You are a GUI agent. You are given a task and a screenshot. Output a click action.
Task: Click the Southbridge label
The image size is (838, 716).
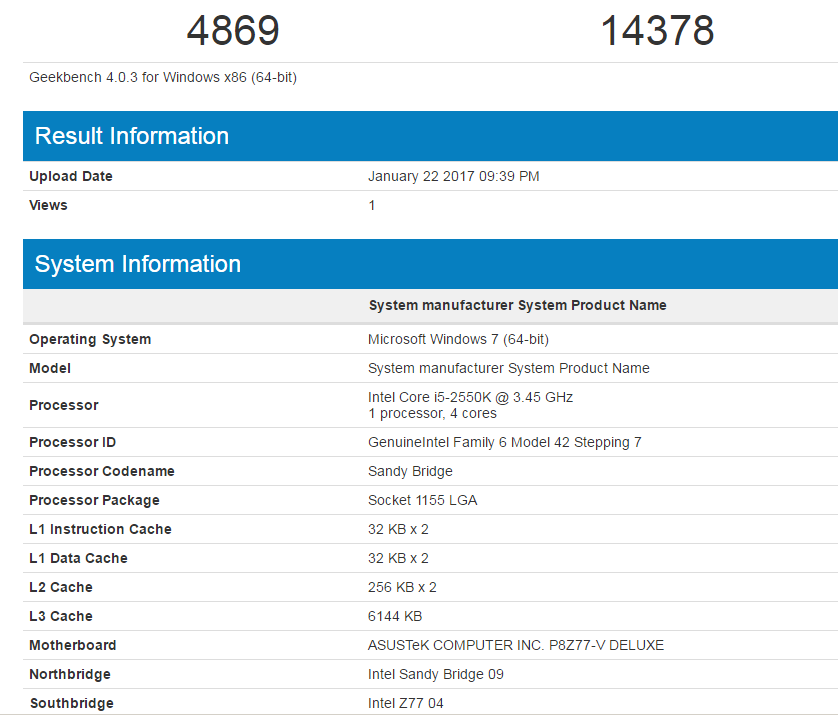pyautogui.click(x=72, y=703)
